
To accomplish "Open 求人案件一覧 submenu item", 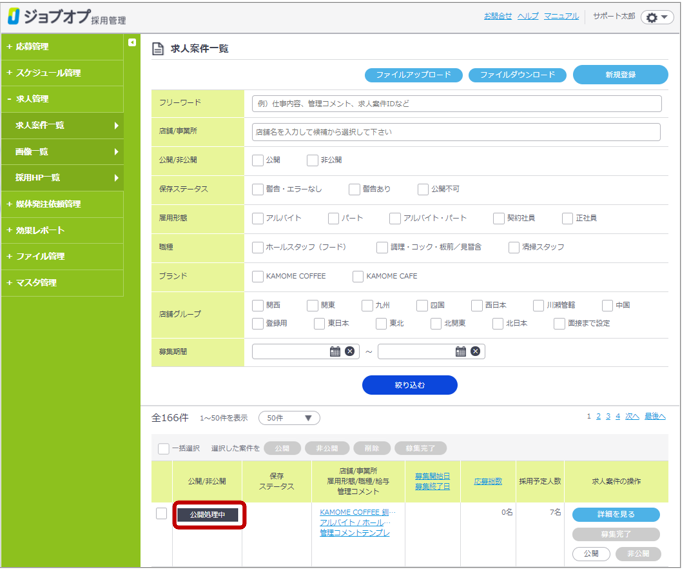I will coord(62,125).
